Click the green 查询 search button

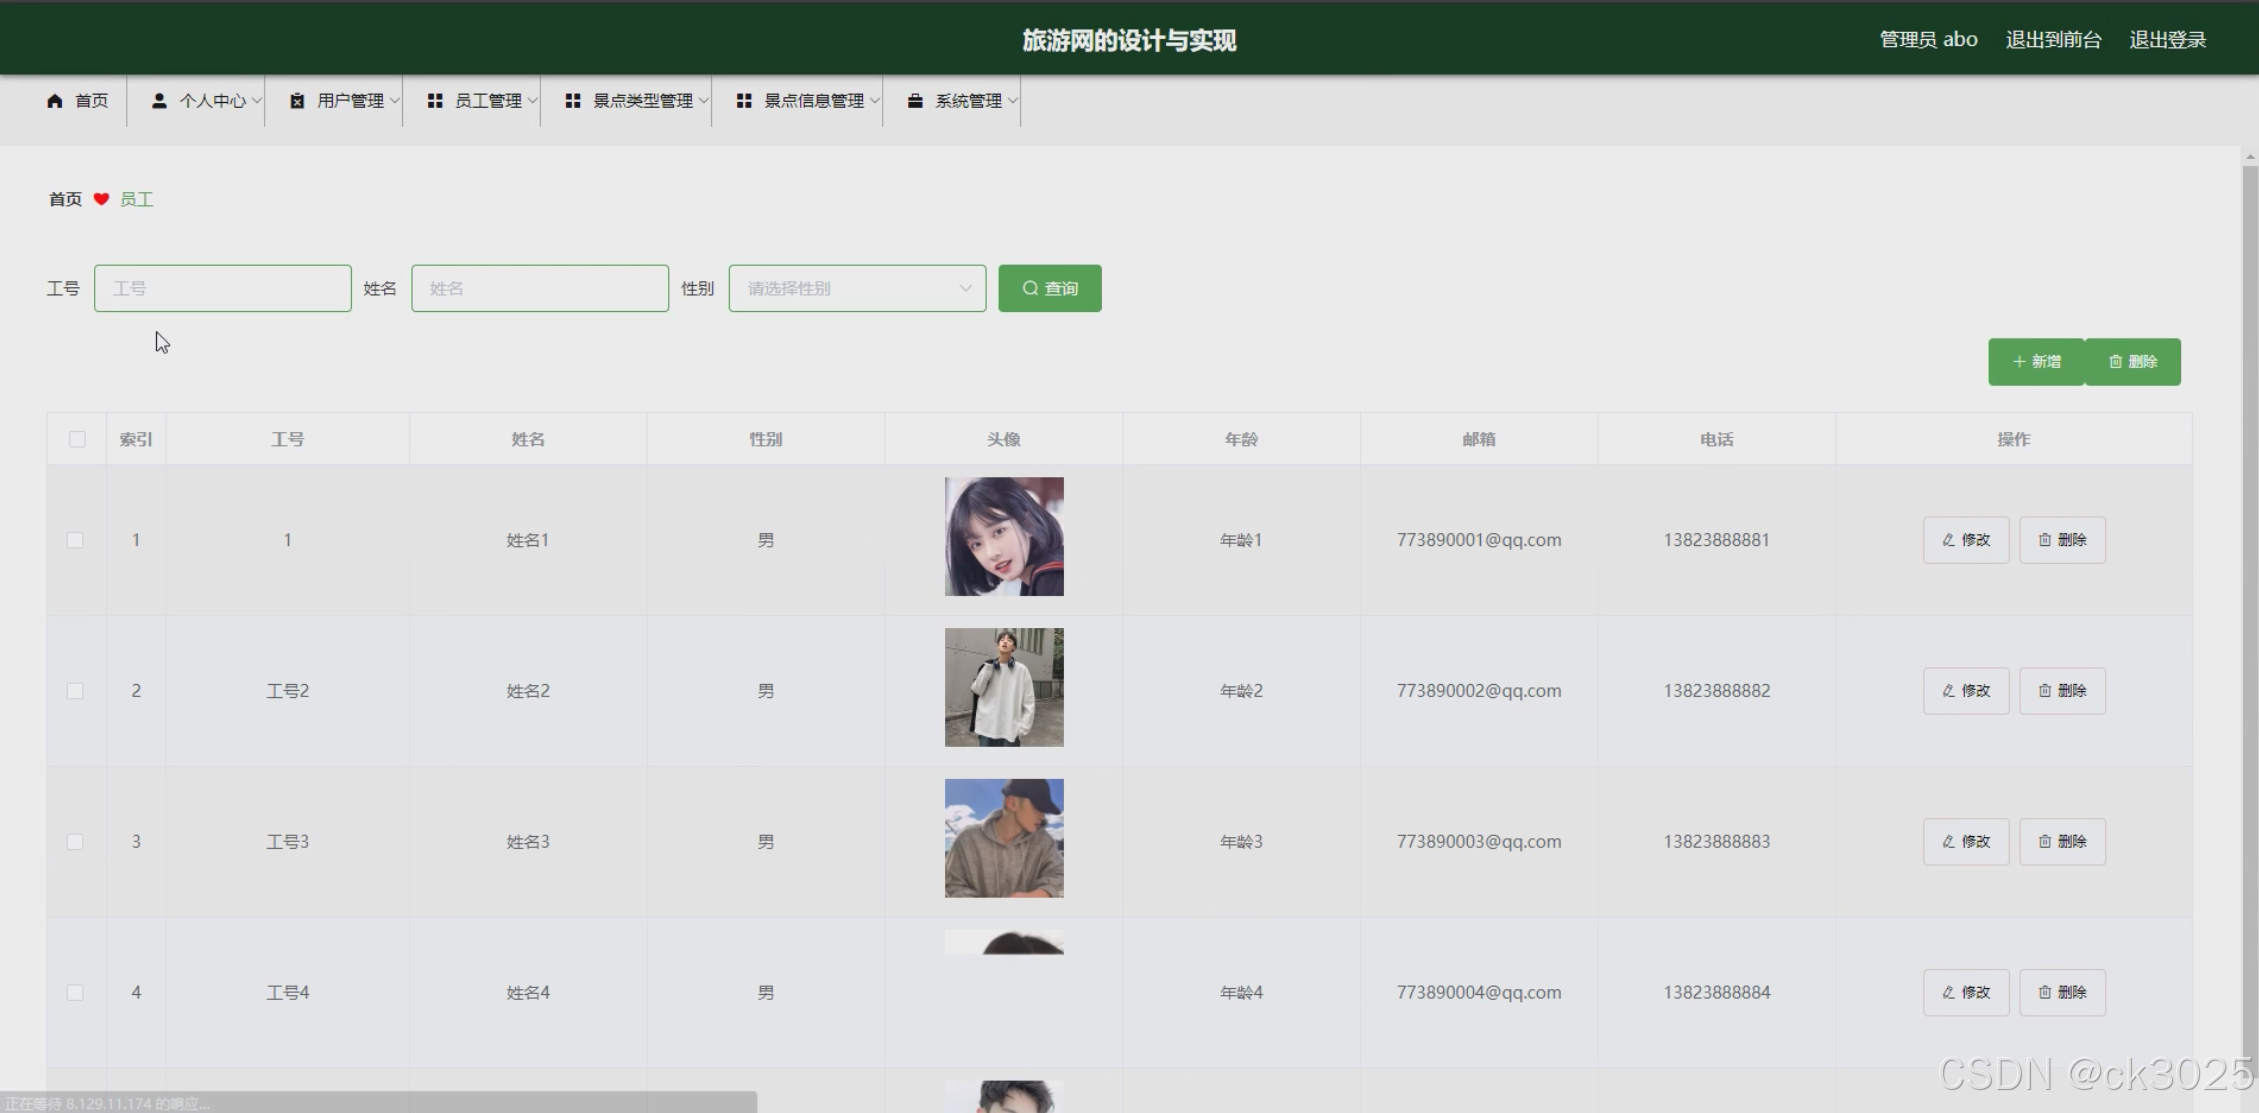click(1049, 288)
